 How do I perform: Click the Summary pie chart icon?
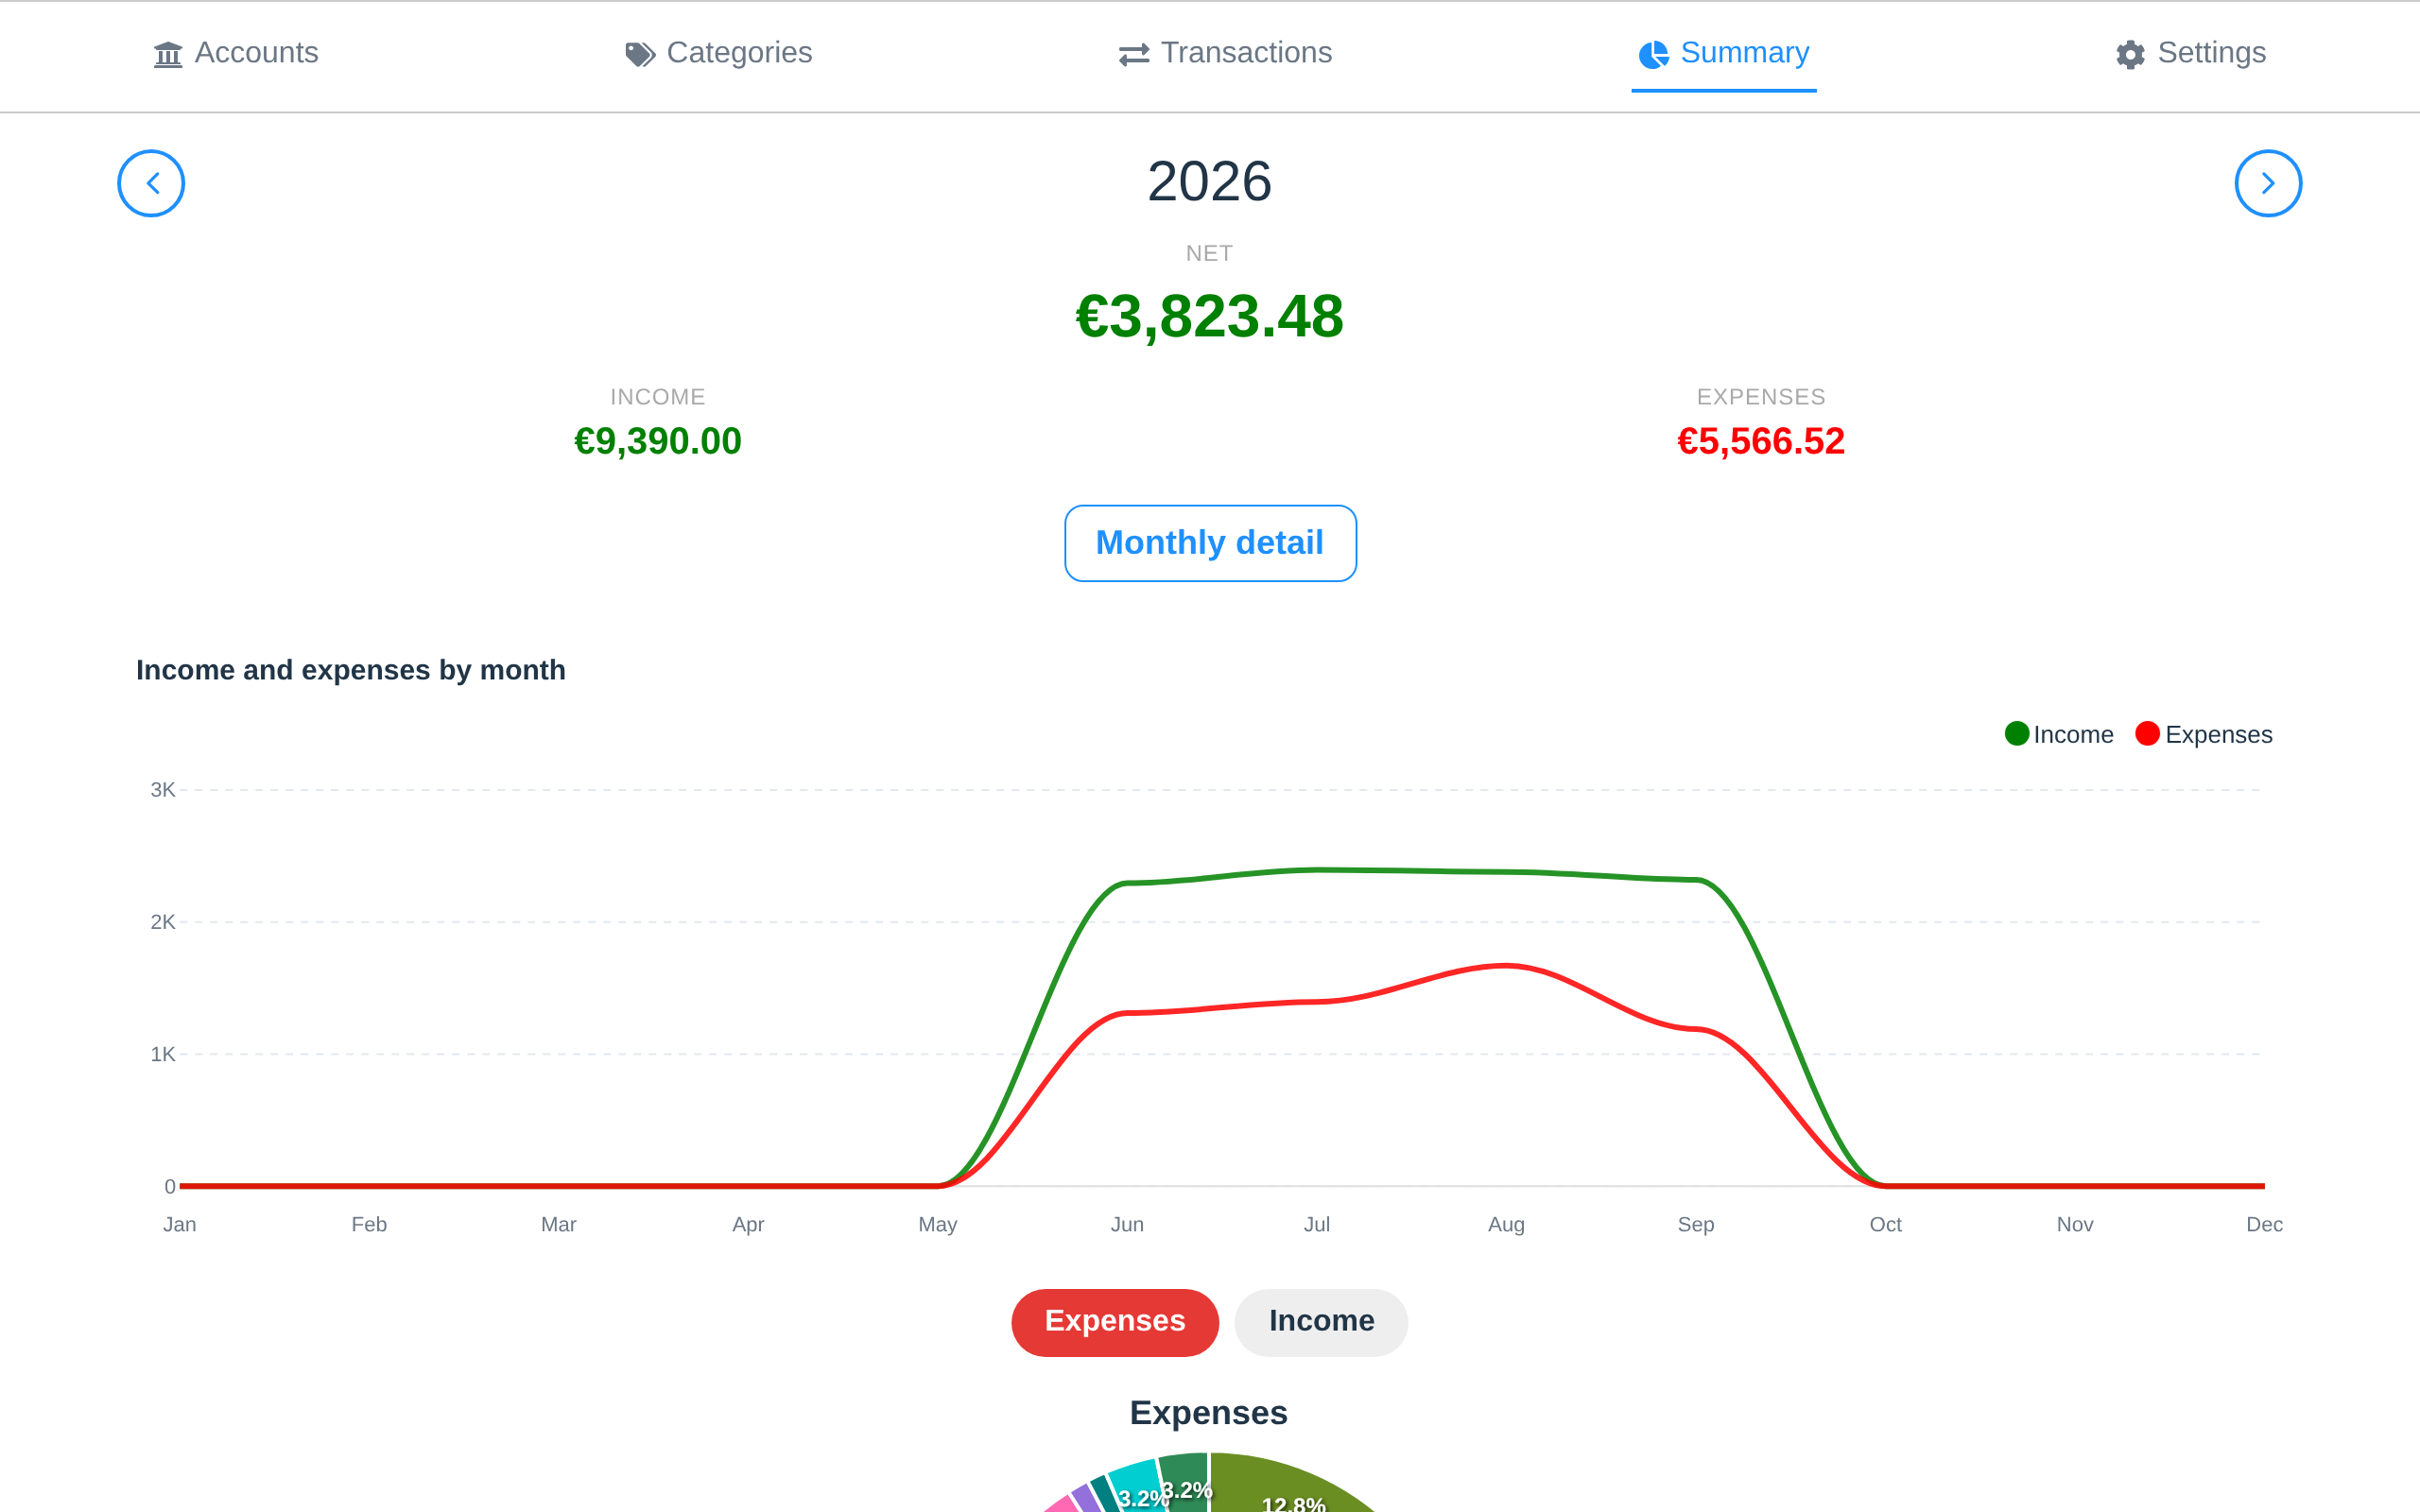click(1654, 54)
